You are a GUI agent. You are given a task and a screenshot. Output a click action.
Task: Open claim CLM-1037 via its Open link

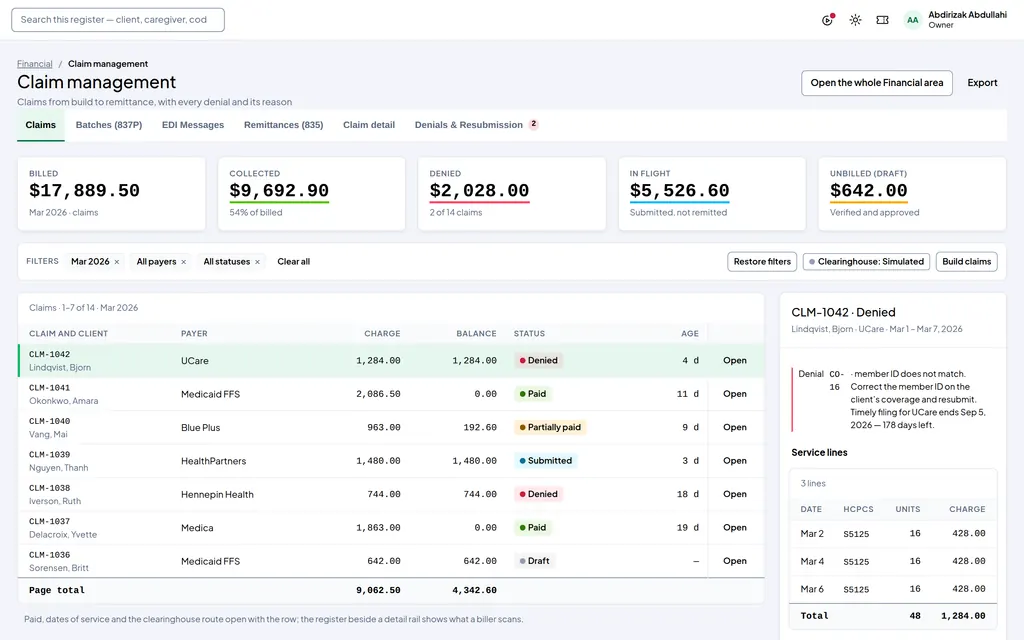pyautogui.click(x=735, y=528)
